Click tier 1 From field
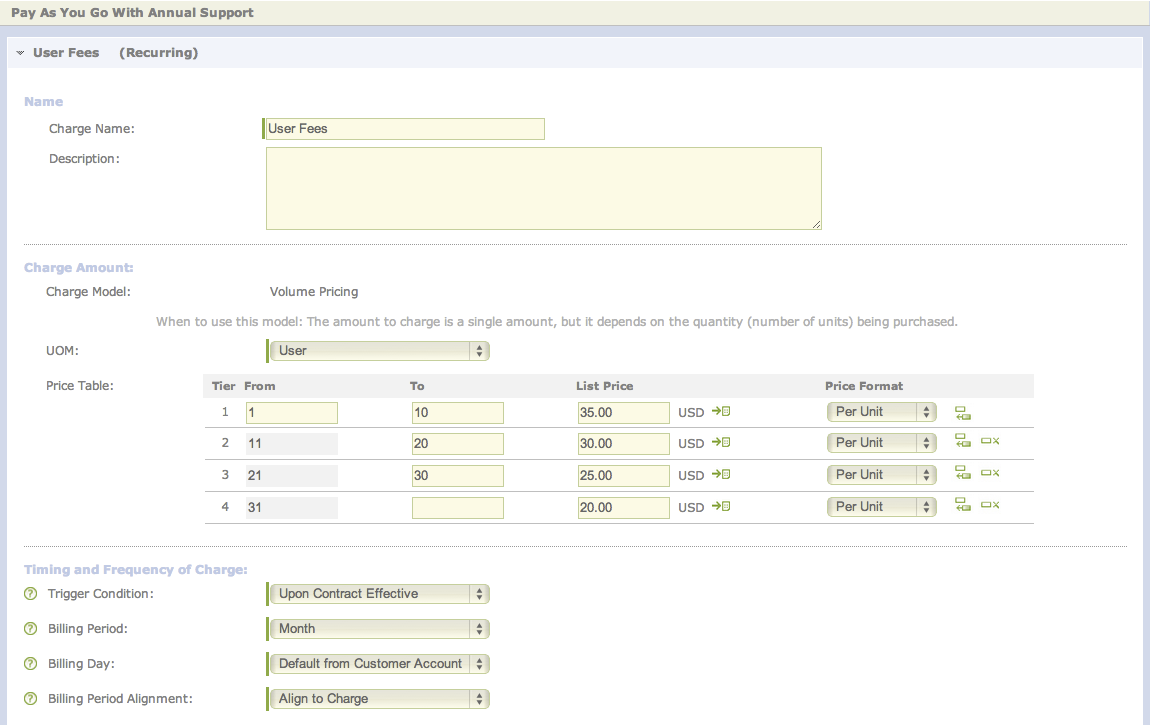1150x725 pixels. [292, 413]
